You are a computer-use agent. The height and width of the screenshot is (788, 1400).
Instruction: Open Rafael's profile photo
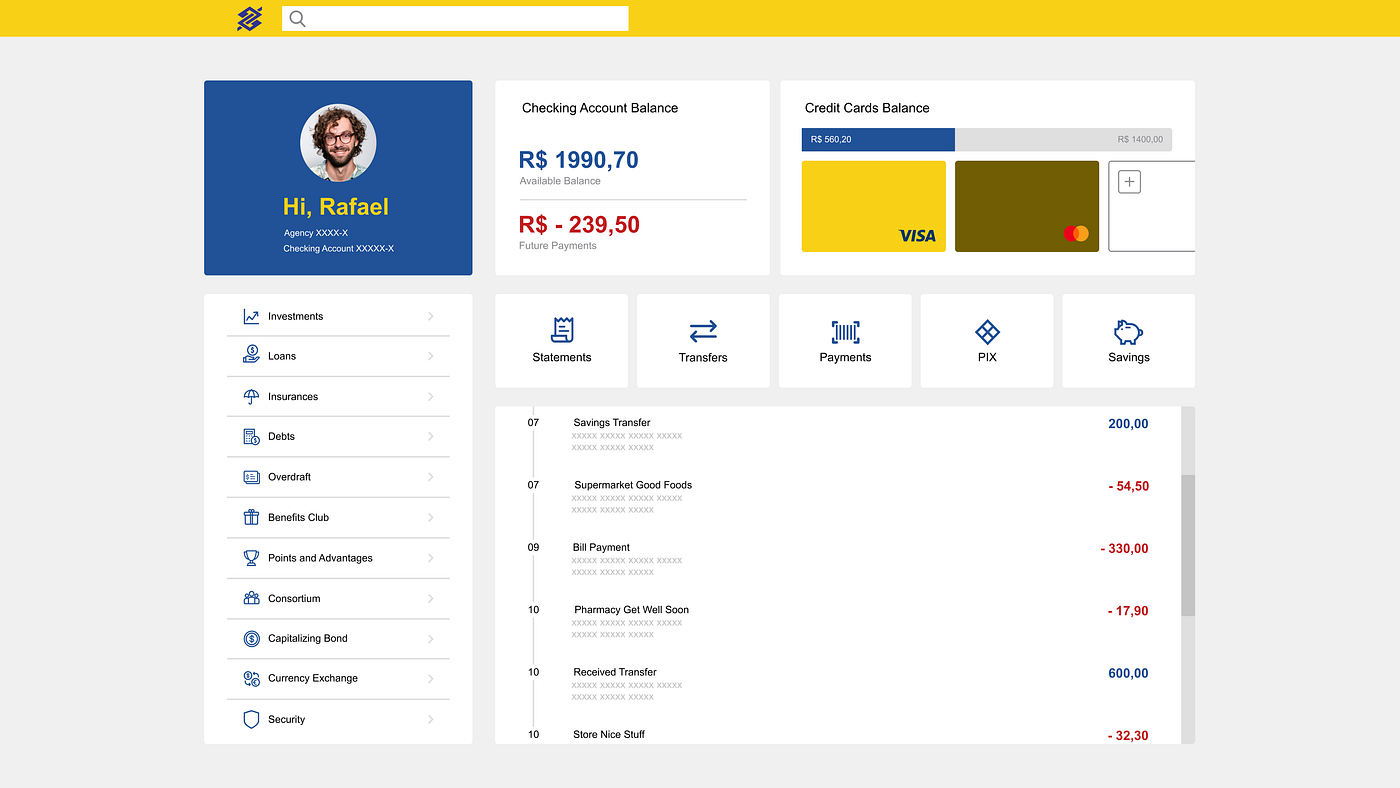(x=338, y=142)
